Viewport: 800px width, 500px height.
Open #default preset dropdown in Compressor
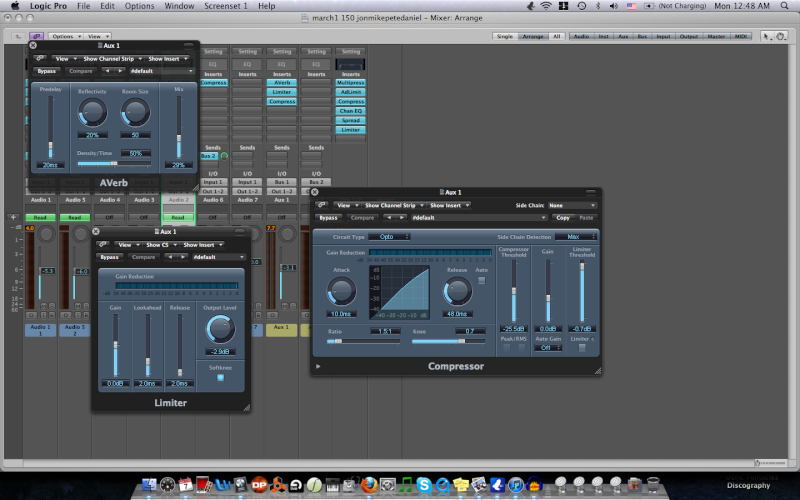point(479,217)
